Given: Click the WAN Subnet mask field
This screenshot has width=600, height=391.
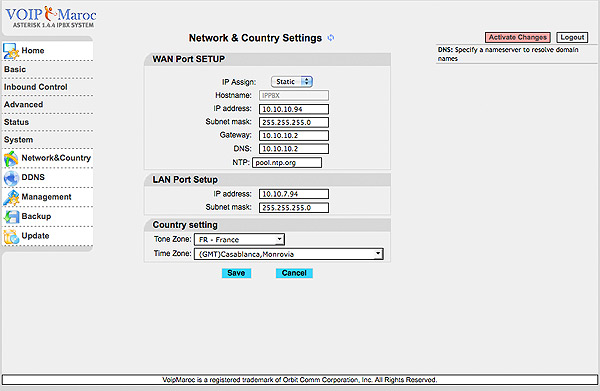Looking at the screenshot, I should [293, 122].
